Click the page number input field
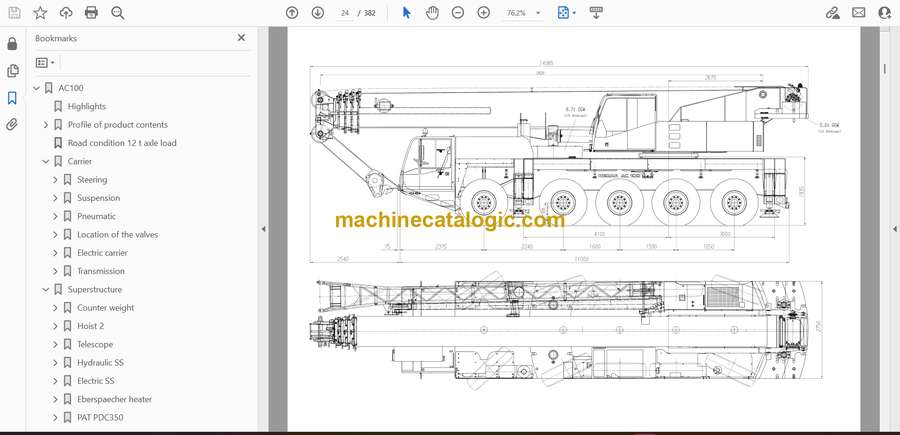Viewport: 900px width, 435px height. (345, 13)
